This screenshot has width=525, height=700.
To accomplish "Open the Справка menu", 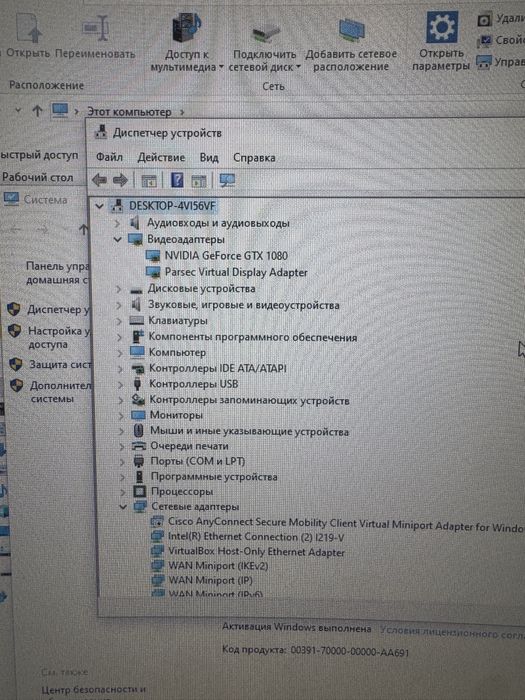I will point(254,158).
